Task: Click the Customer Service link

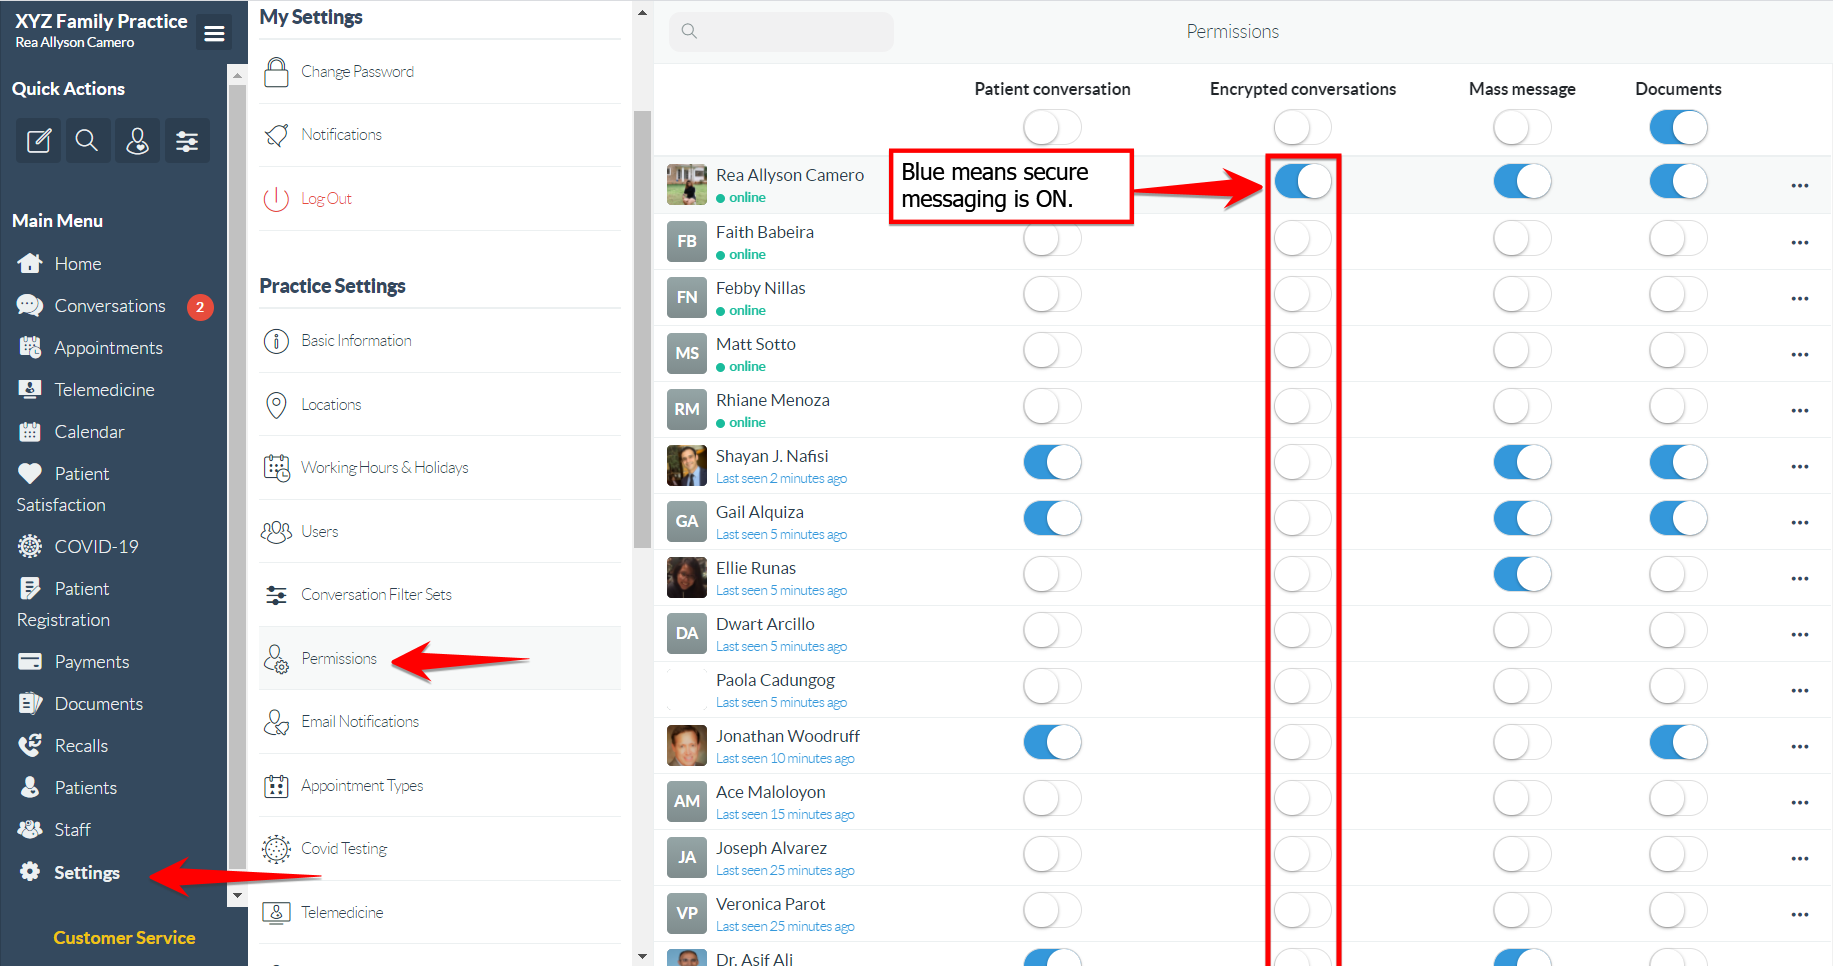Action: coord(123,937)
